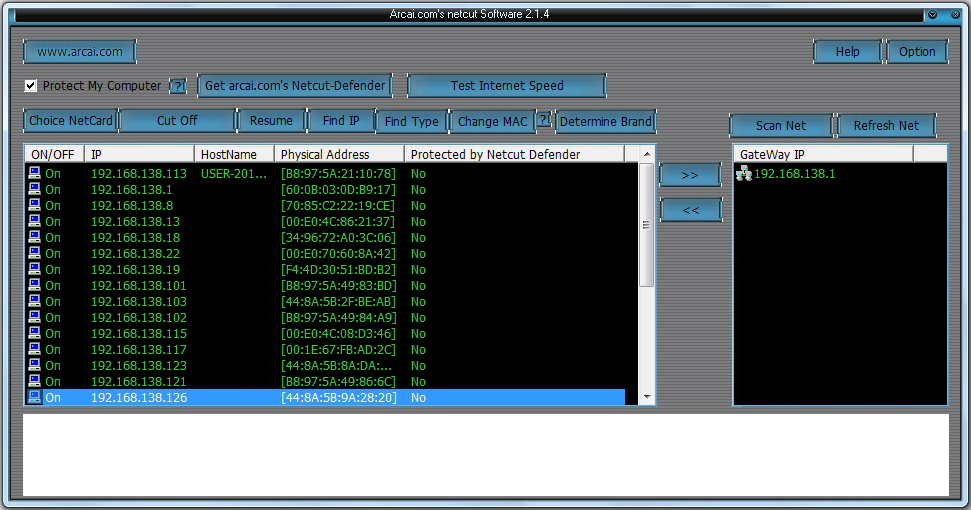The image size is (971, 510).
Task: Click the computer icon for 192.168.138.22
Action: pos(34,254)
